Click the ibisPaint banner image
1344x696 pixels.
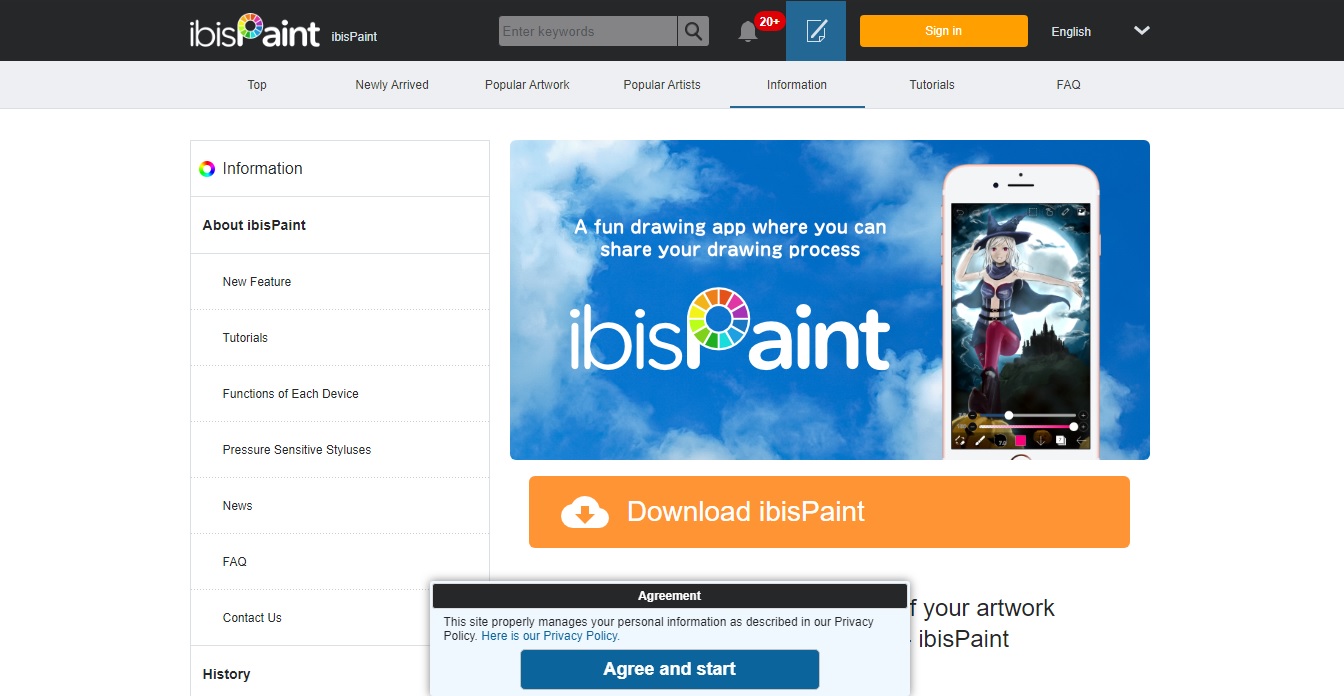coord(830,300)
